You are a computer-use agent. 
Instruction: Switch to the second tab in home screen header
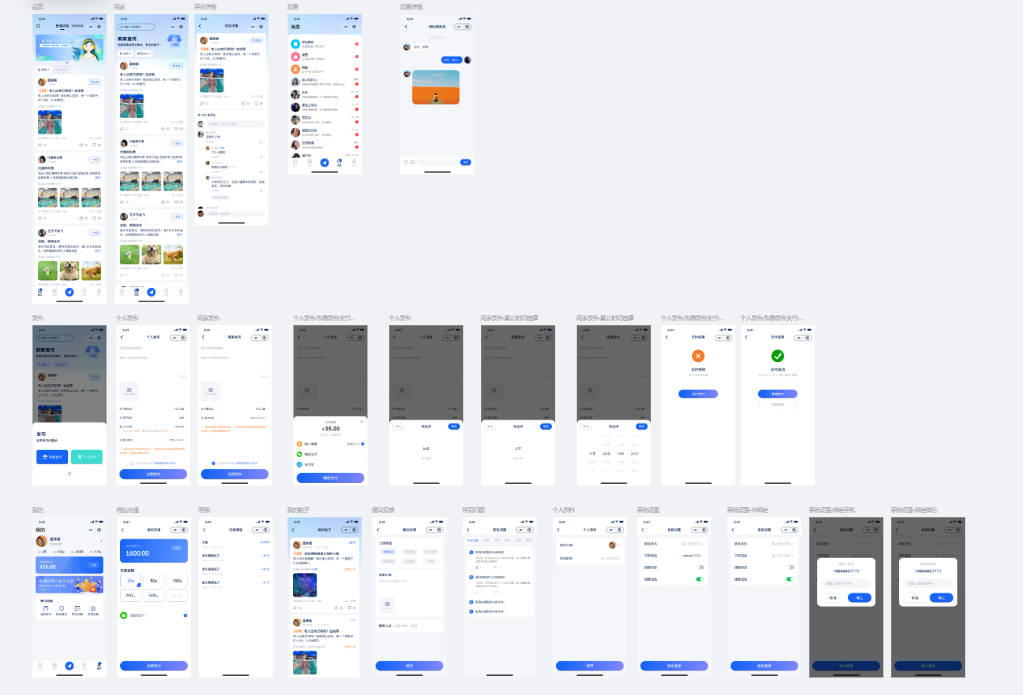(x=78, y=26)
